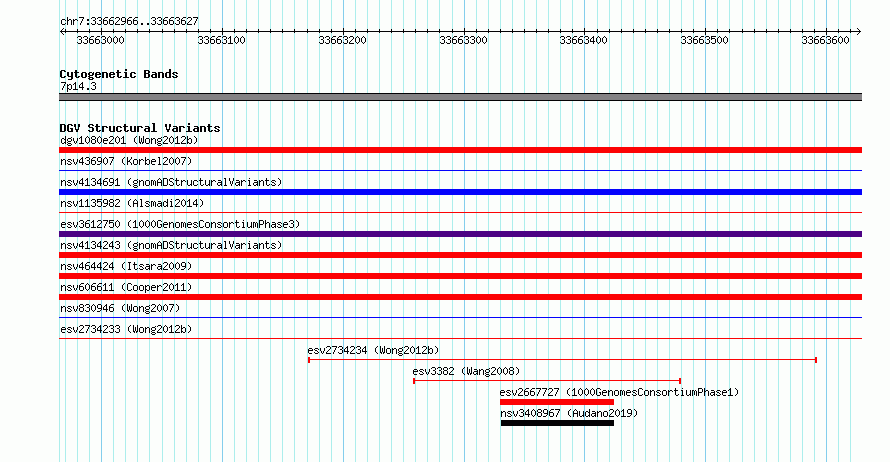Open variant esv2667727 (1000GenomesConsortiumPhase1) label
Image resolution: width=890 pixels, height=462 pixels.
[619, 392]
